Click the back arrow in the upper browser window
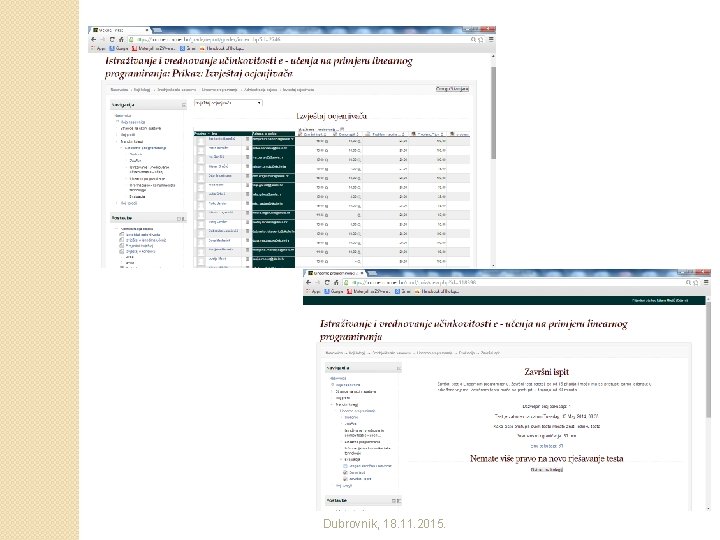 coord(94,39)
